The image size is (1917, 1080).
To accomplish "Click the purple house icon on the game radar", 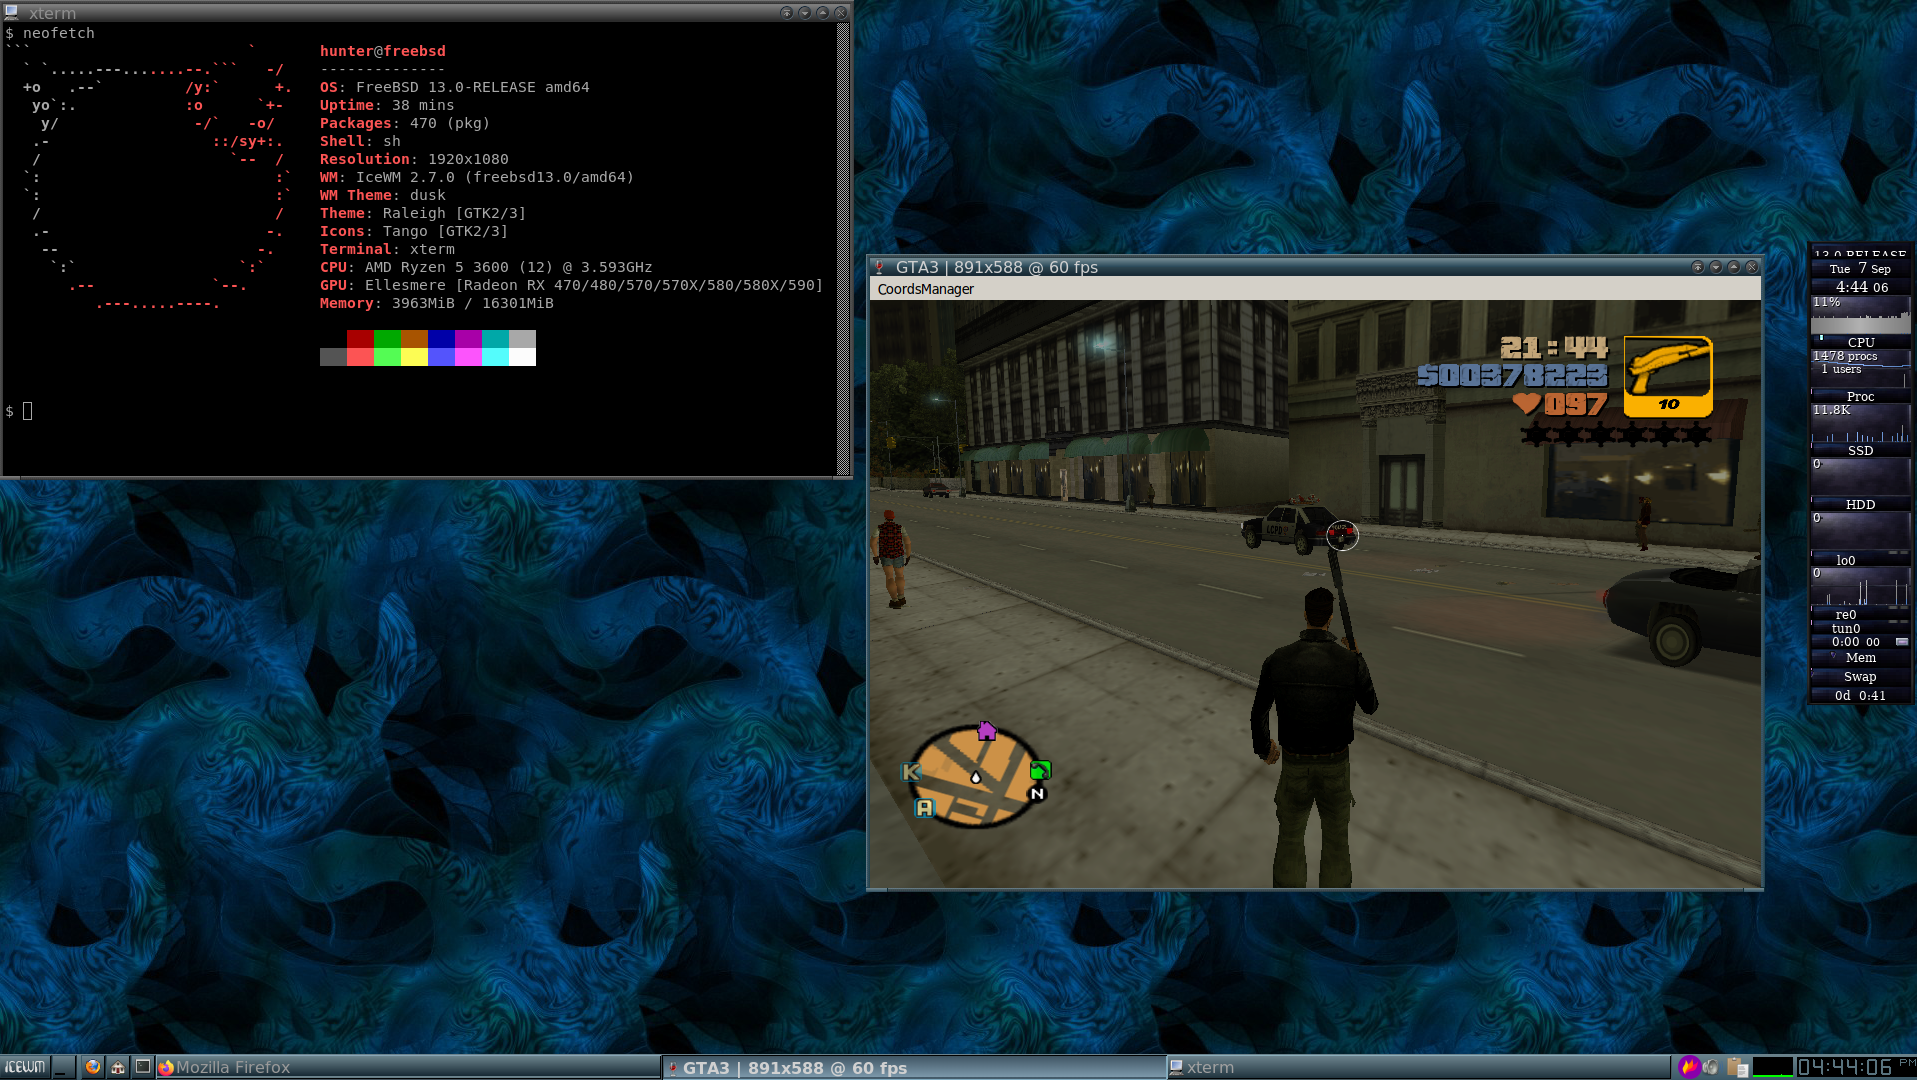I will click(x=987, y=731).
